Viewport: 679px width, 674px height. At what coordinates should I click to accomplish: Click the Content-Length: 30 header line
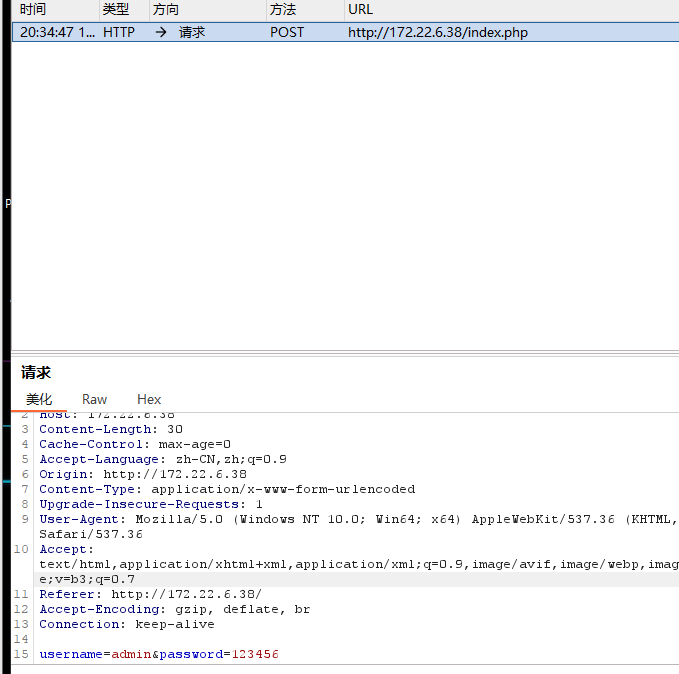[x=111, y=429]
